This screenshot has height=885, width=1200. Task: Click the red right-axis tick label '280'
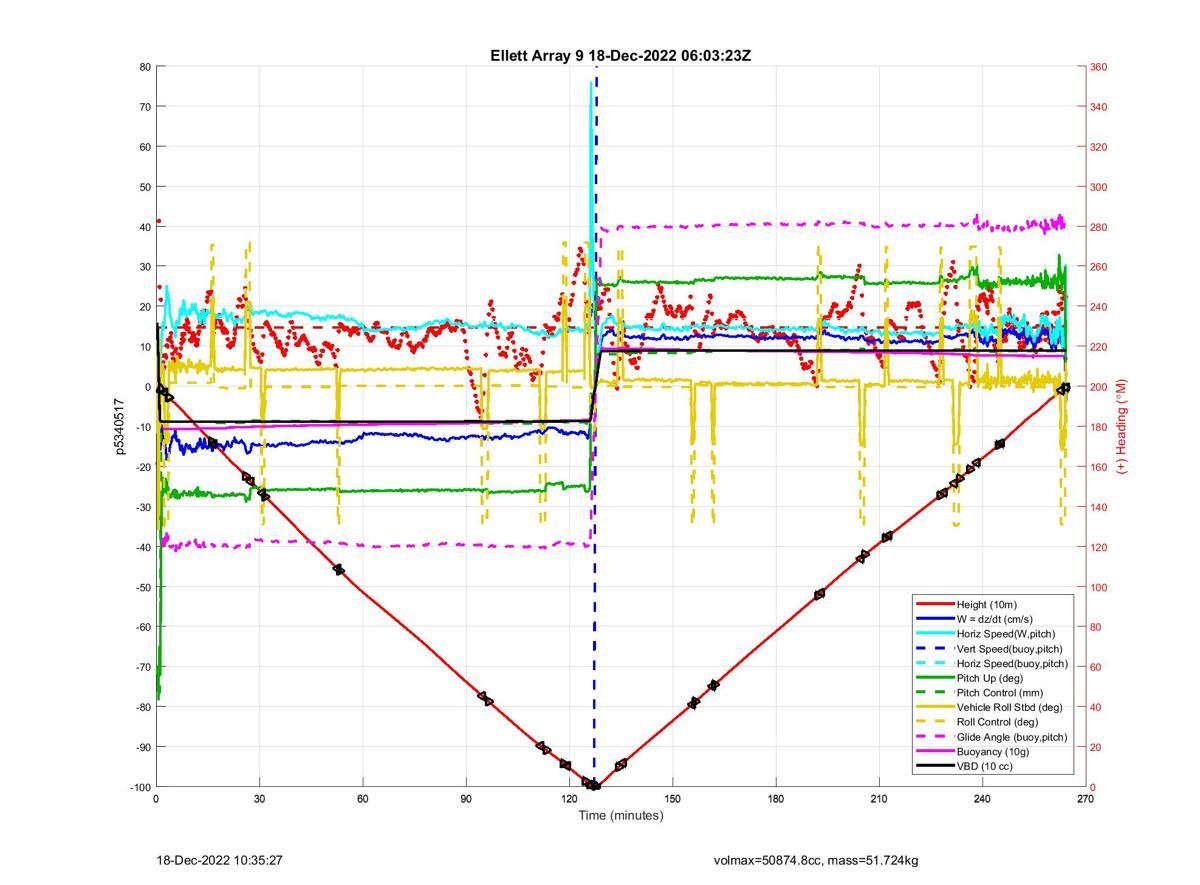point(1099,227)
